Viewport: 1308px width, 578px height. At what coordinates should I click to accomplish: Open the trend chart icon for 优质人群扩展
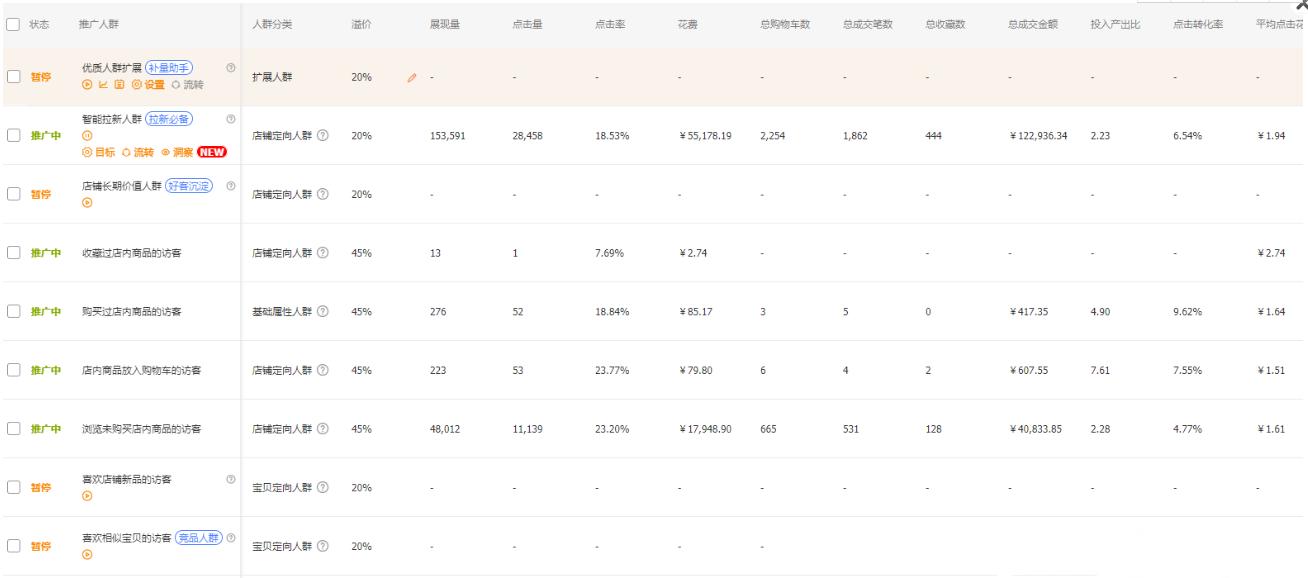[x=102, y=85]
